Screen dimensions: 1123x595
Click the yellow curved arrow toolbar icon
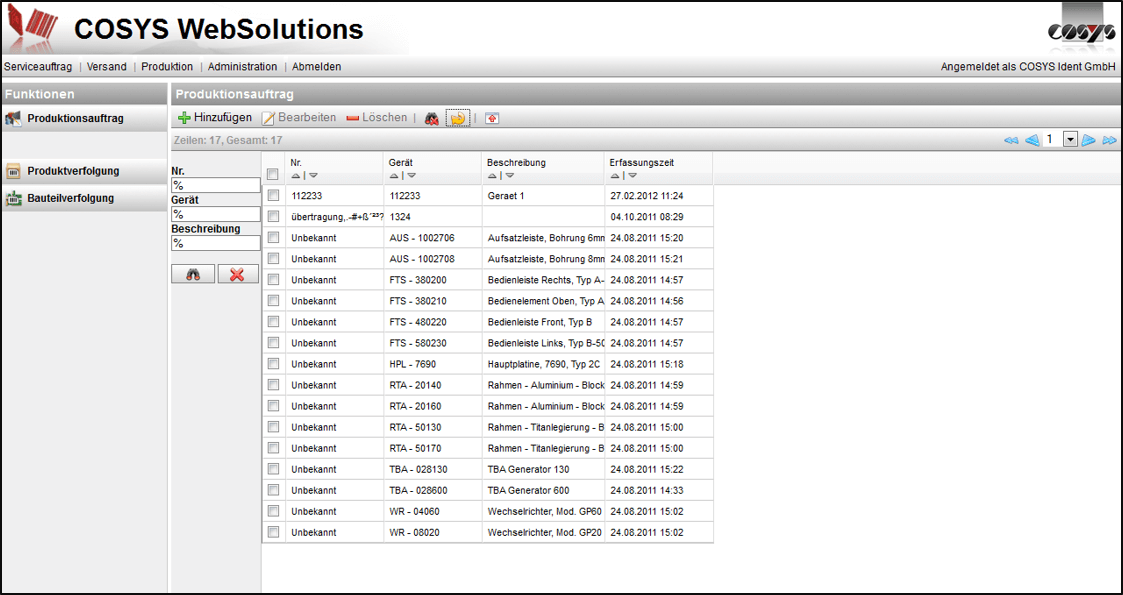click(x=458, y=118)
